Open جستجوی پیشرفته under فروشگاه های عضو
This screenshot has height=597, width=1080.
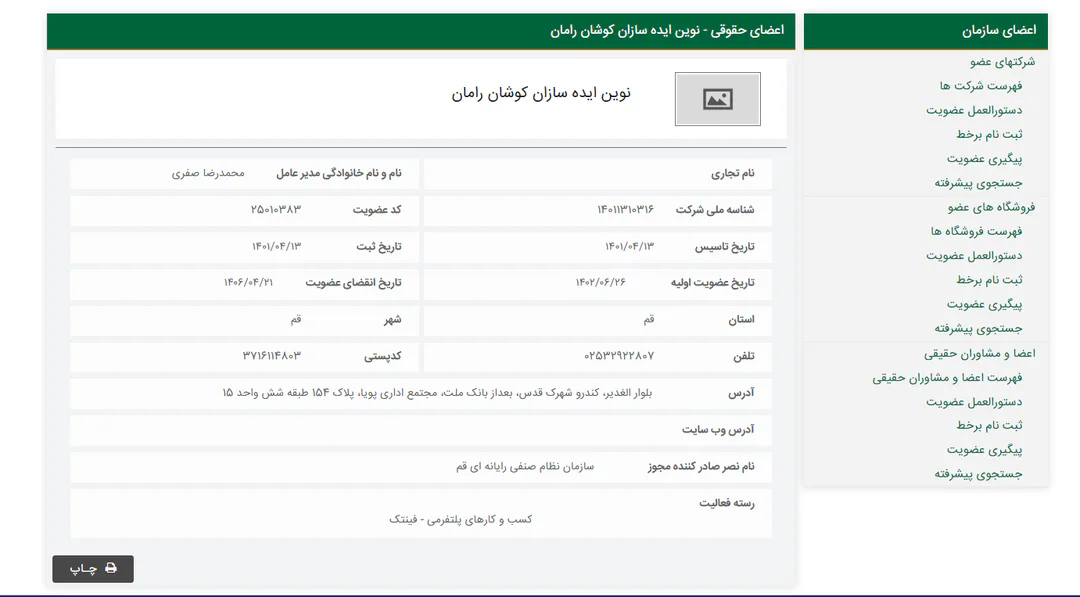click(979, 328)
